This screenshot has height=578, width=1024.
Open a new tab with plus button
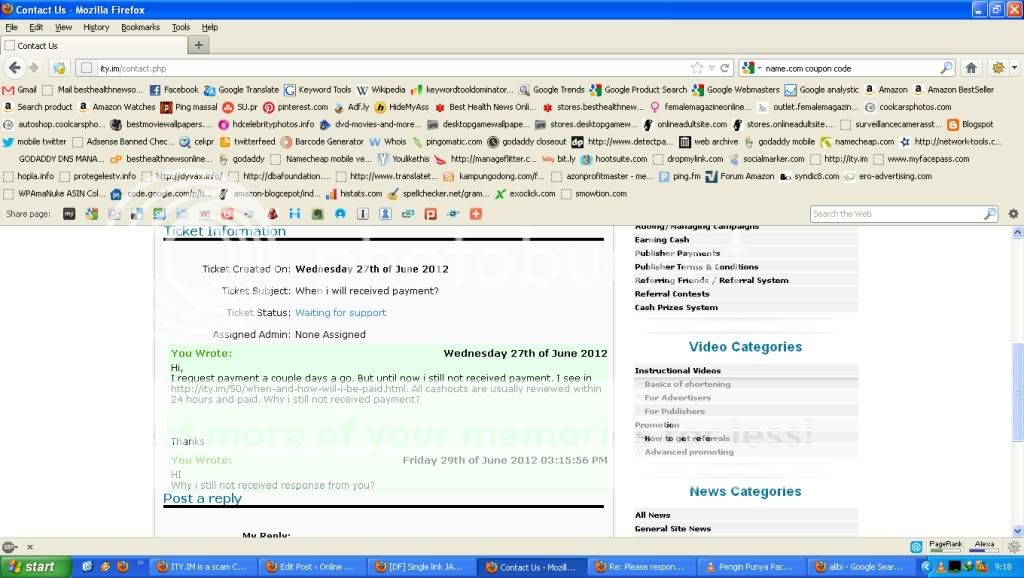click(x=199, y=45)
